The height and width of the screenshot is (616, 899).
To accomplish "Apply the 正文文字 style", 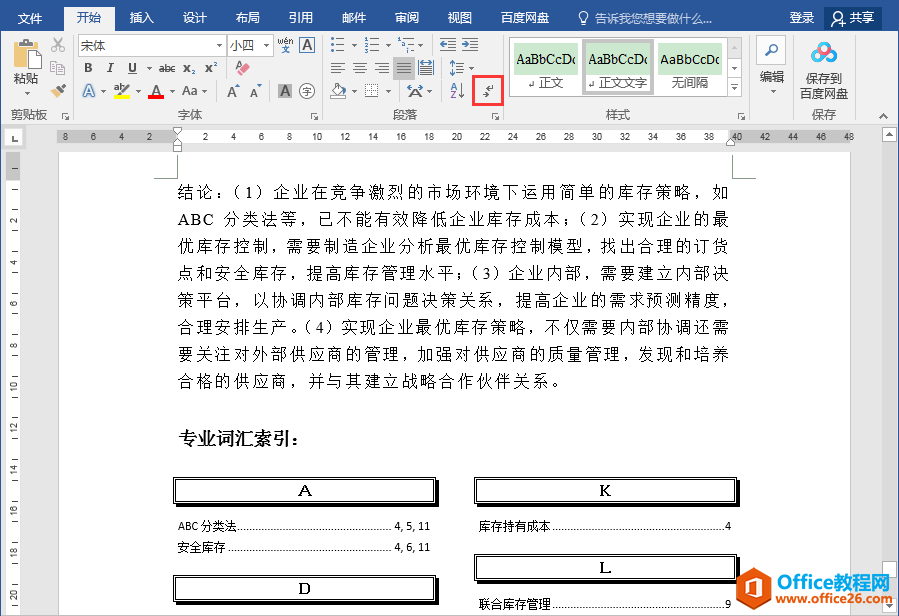I will click(x=617, y=68).
